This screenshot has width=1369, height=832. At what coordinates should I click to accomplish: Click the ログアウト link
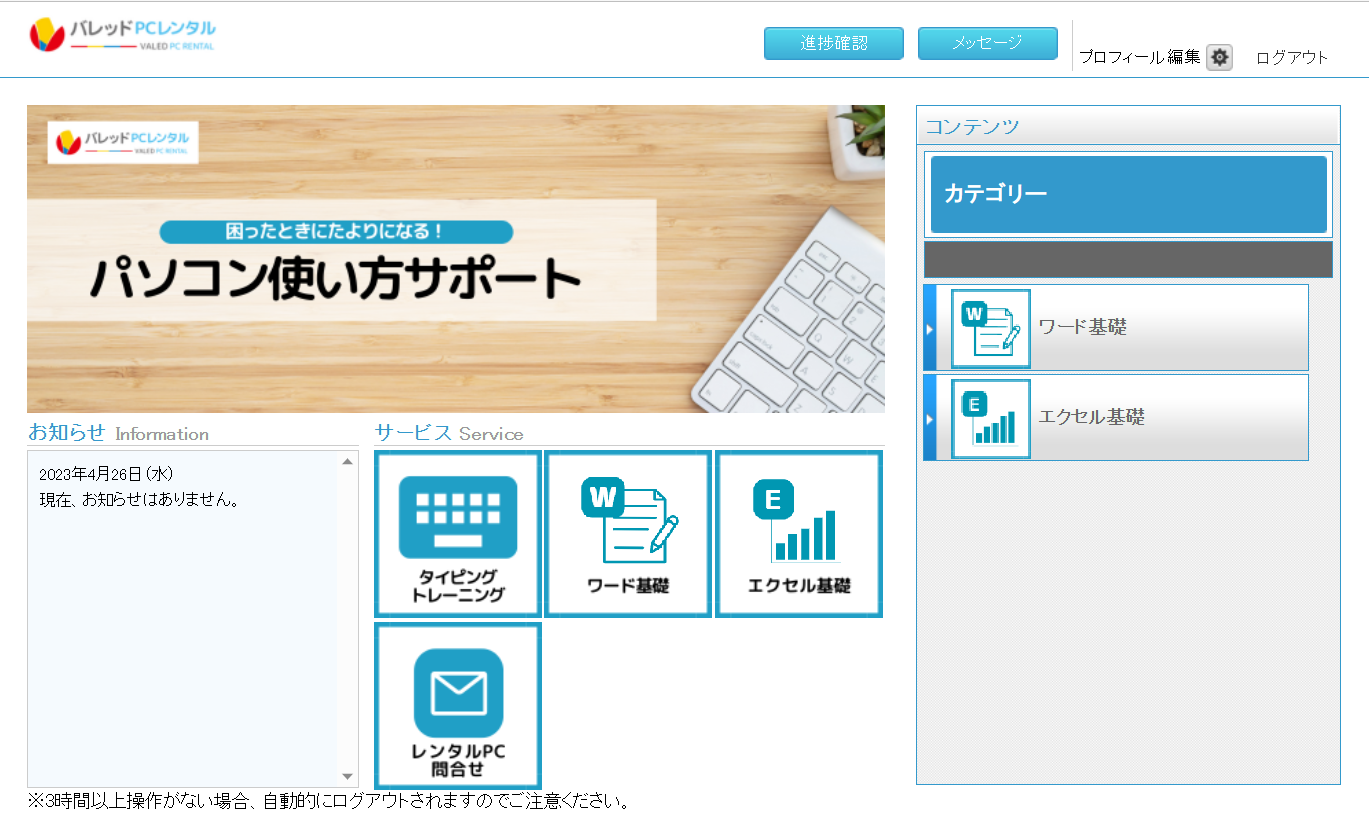coord(1292,58)
